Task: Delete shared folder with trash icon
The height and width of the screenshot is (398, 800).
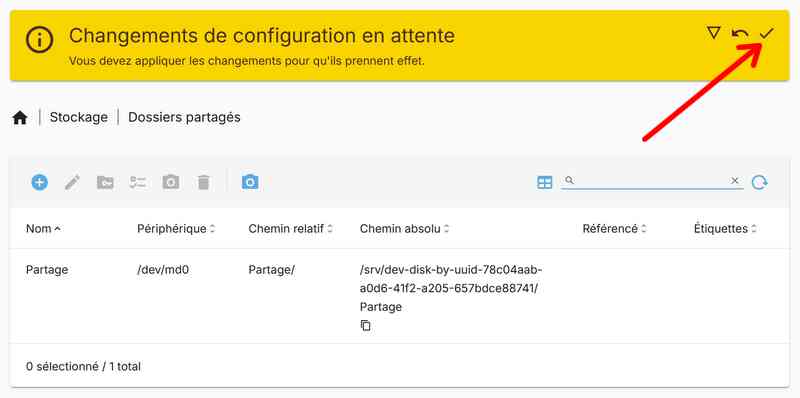Action: [204, 182]
